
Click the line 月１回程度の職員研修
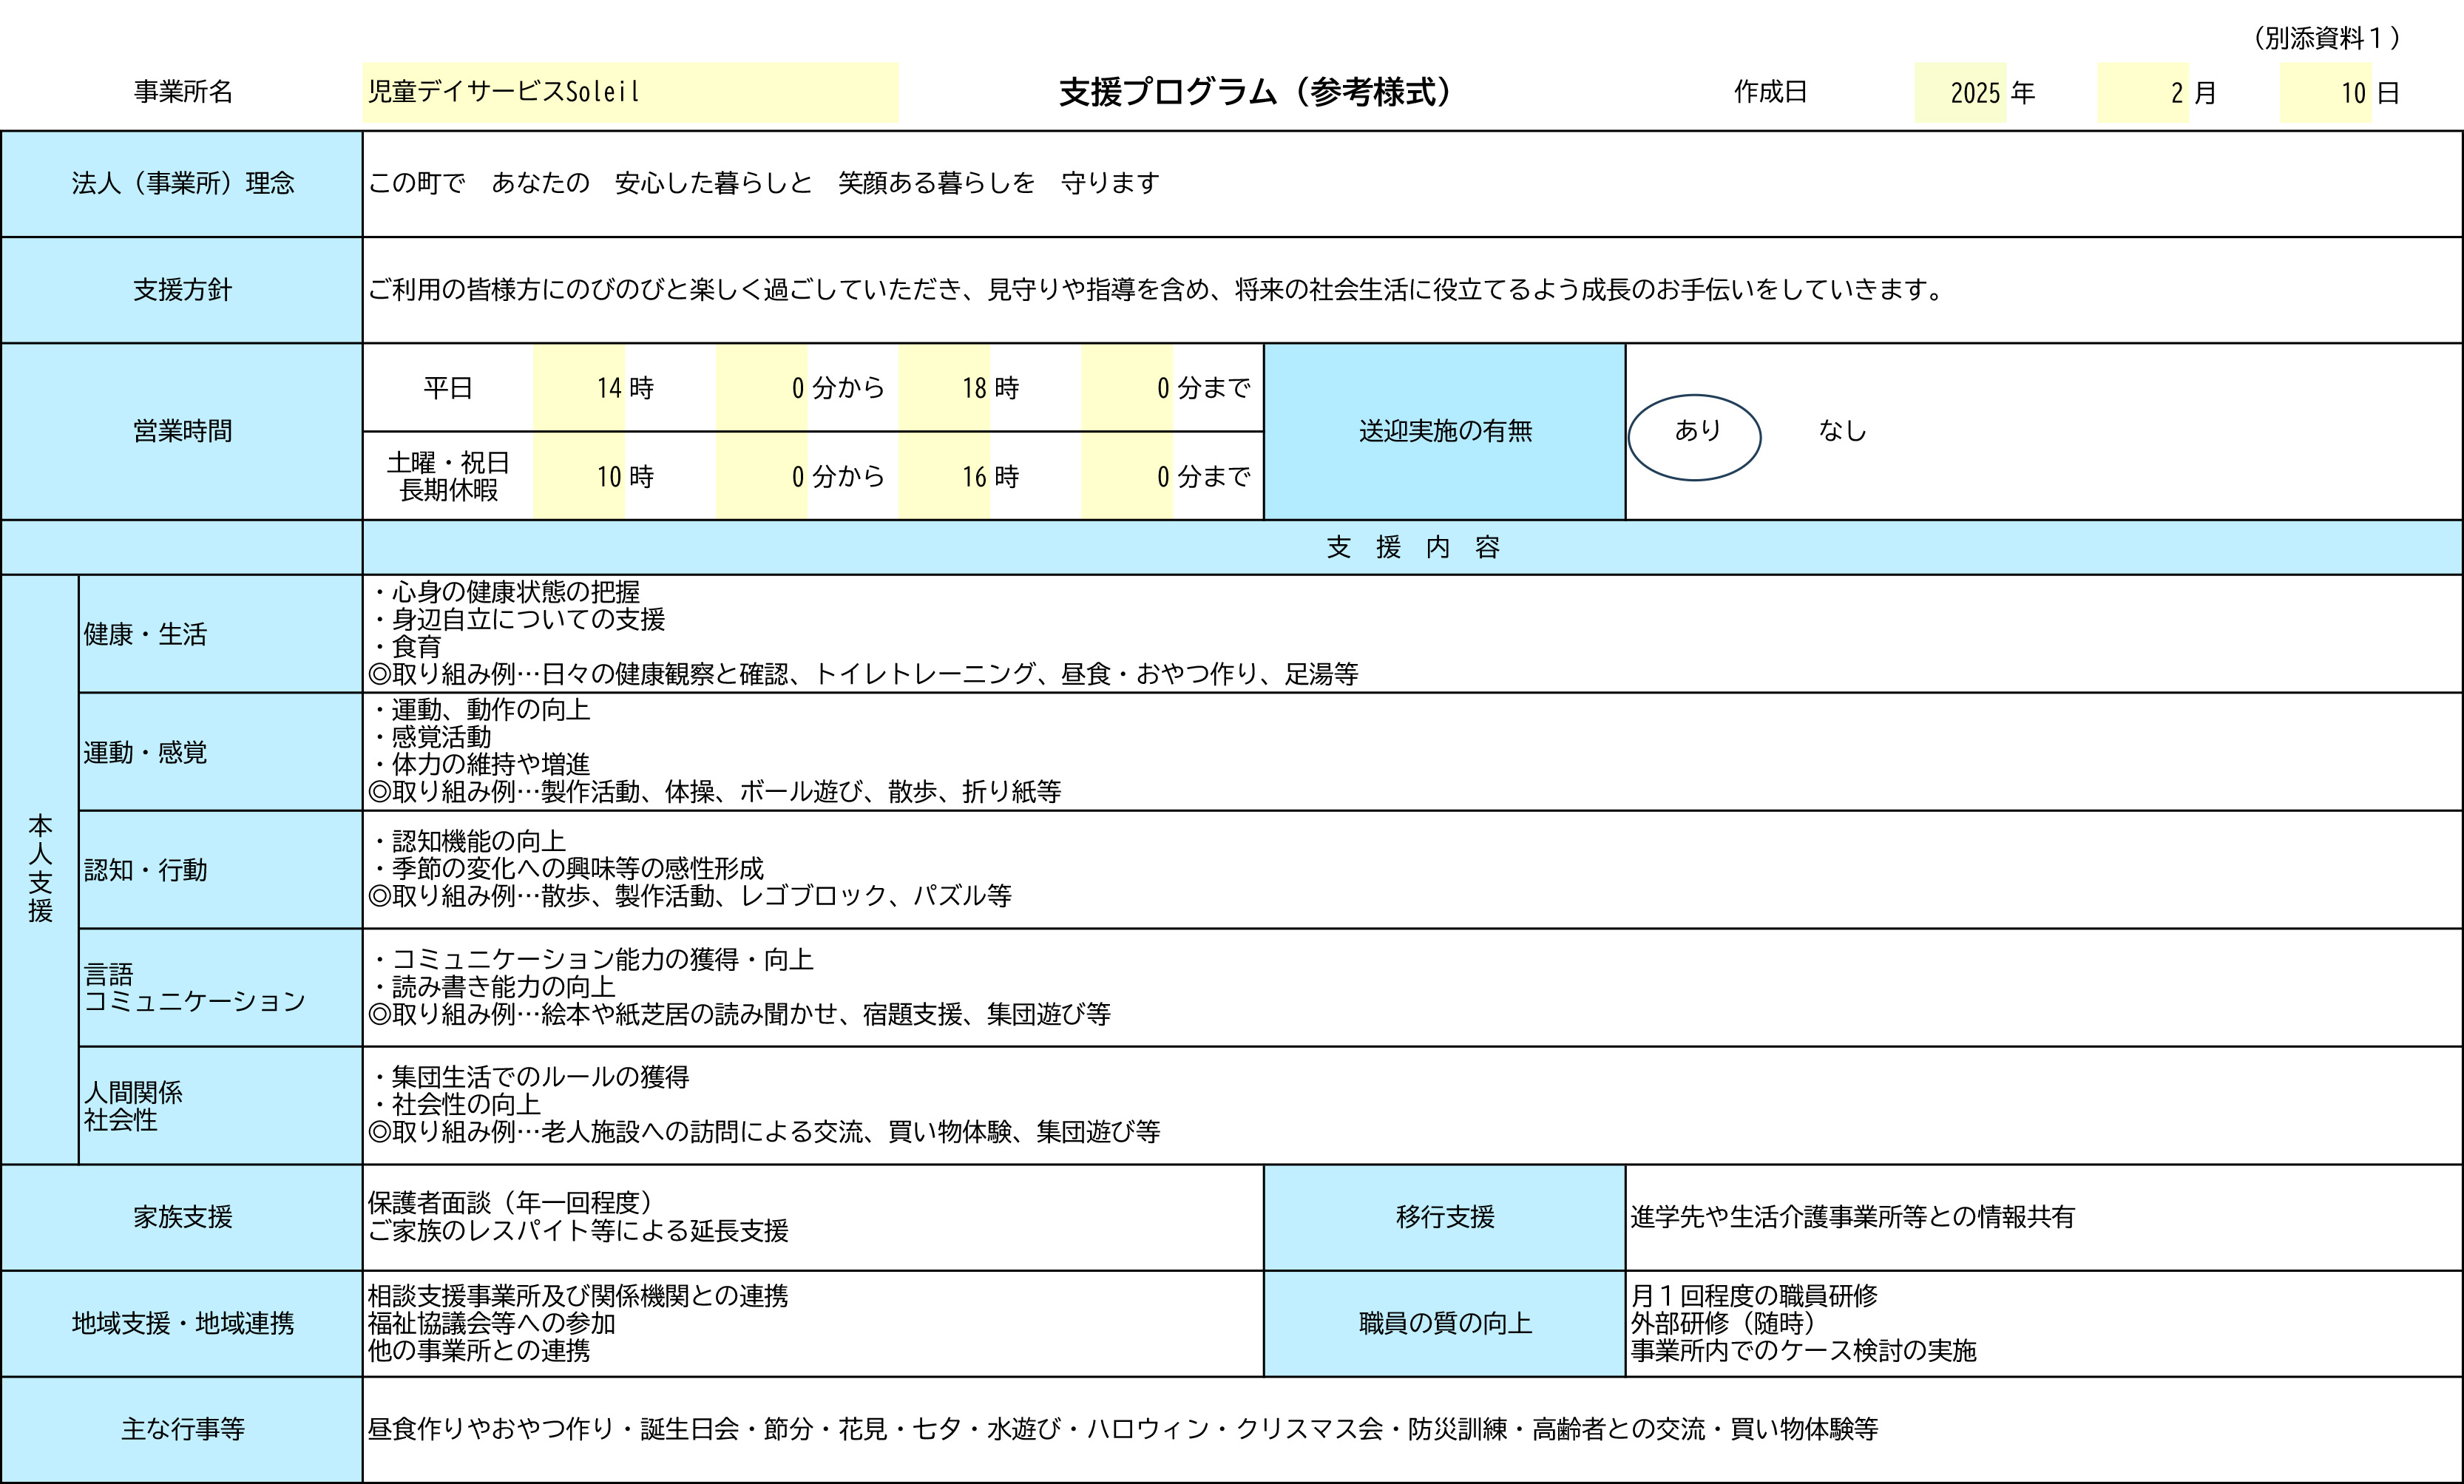click(x=1754, y=1296)
